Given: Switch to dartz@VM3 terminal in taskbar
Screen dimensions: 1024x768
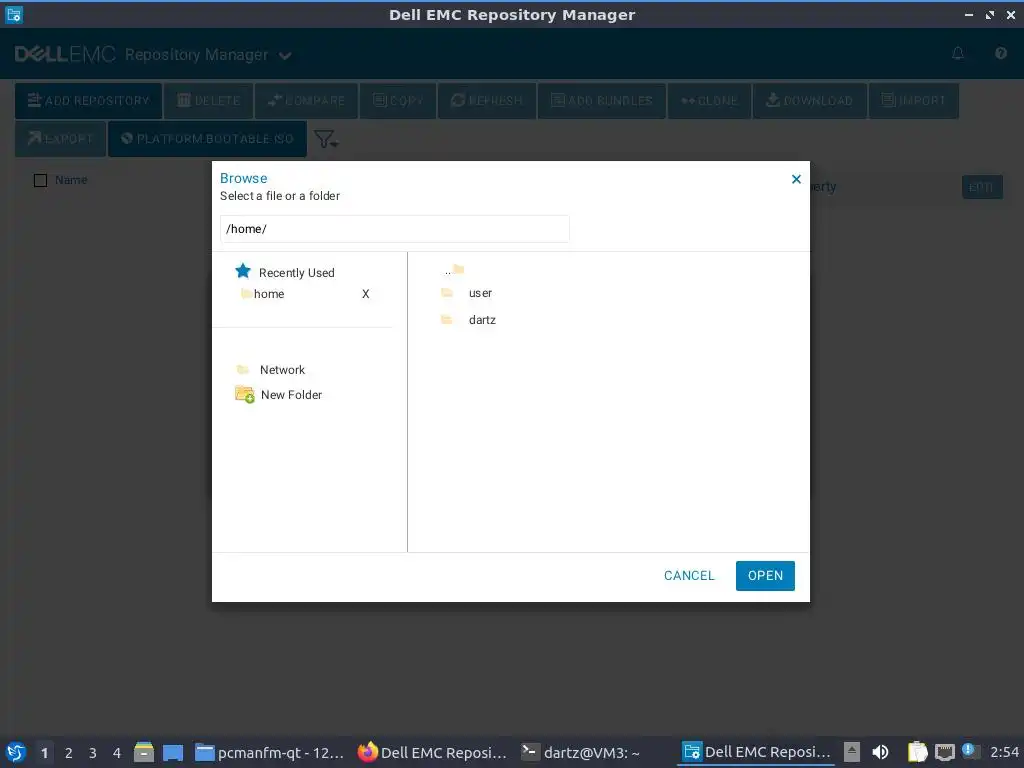Looking at the screenshot, I should [580, 753].
